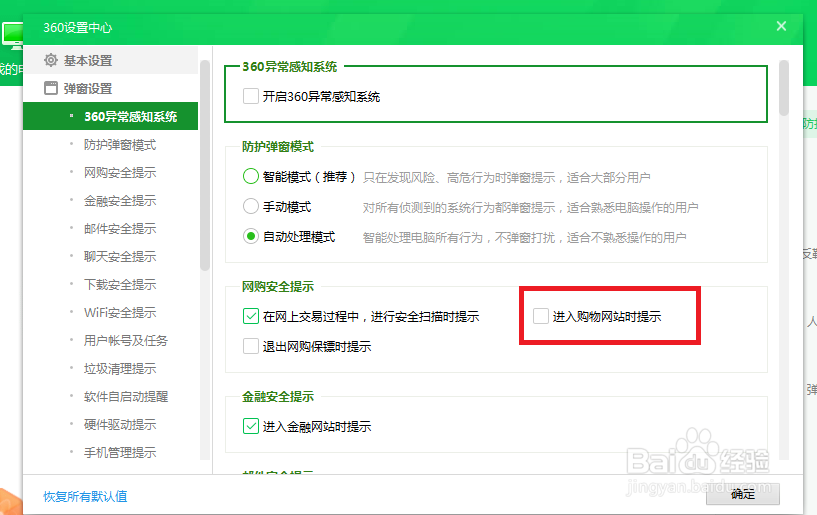The height and width of the screenshot is (515, 817).
Task: Click 恢复所有默认值 link
Action: (85, 496)
